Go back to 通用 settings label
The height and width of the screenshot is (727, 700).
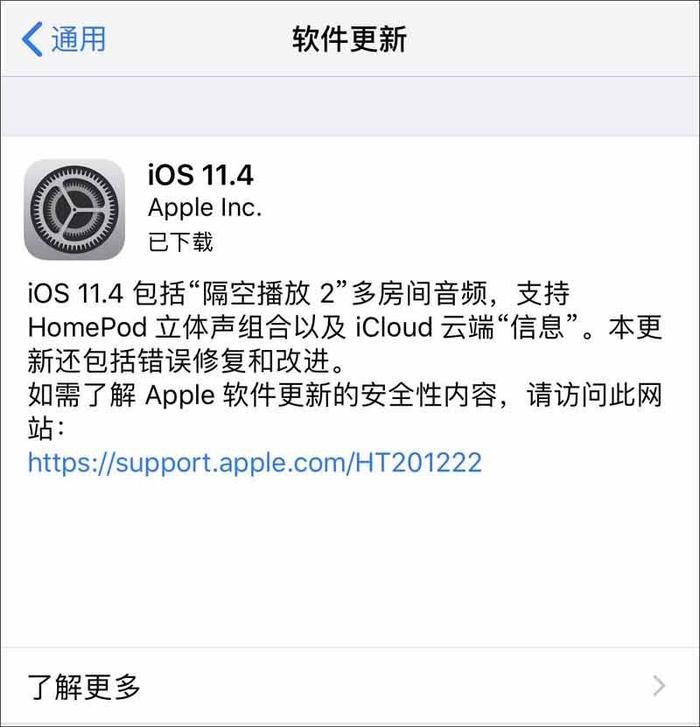click(78, 39)
